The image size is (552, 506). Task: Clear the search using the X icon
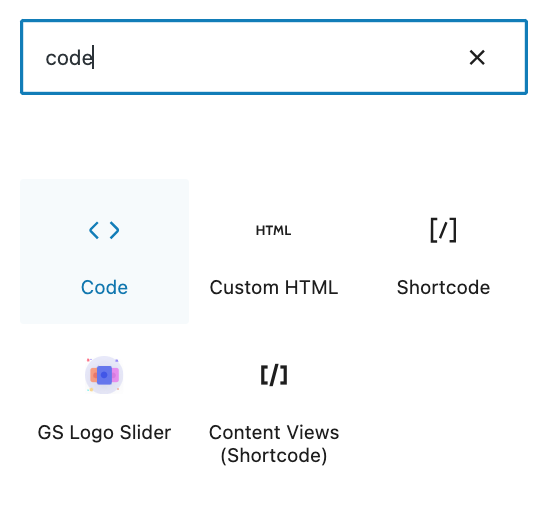(x=477, y=57)
